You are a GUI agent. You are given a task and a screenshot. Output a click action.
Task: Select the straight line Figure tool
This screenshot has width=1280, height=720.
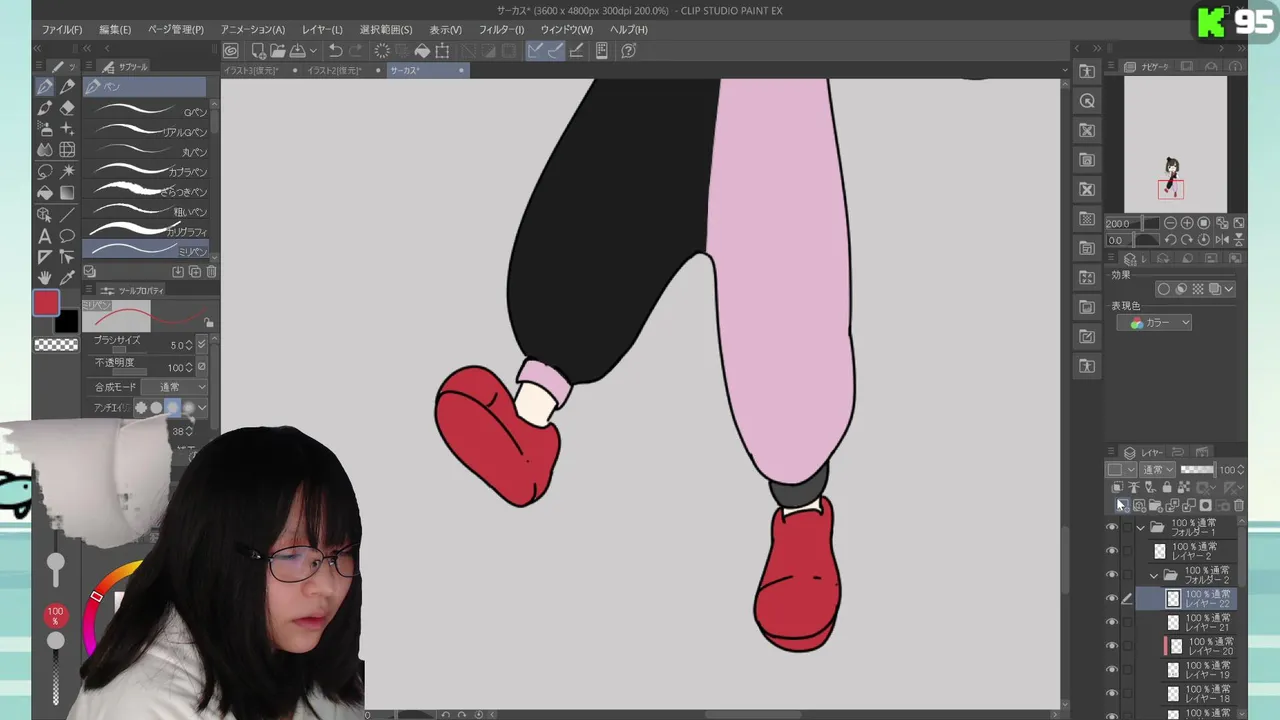click(x=67, y=214)
